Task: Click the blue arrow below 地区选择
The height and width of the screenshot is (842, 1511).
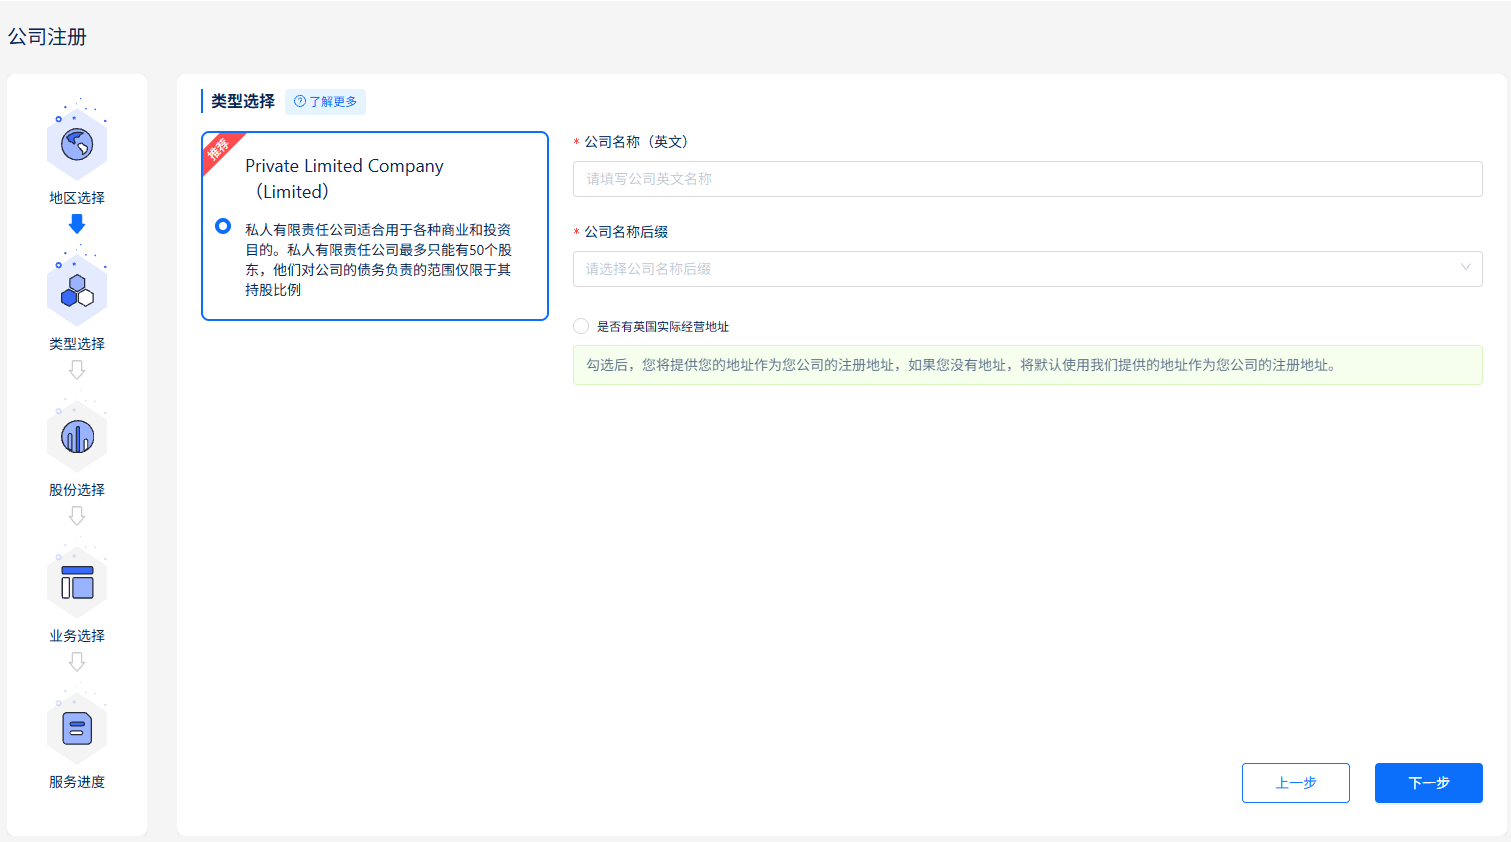Action: 77,224
